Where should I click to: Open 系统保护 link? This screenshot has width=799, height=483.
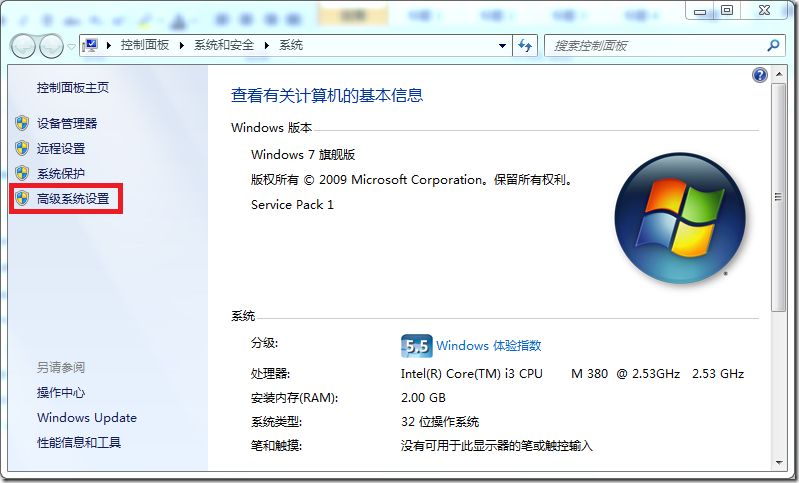point(61,173)
